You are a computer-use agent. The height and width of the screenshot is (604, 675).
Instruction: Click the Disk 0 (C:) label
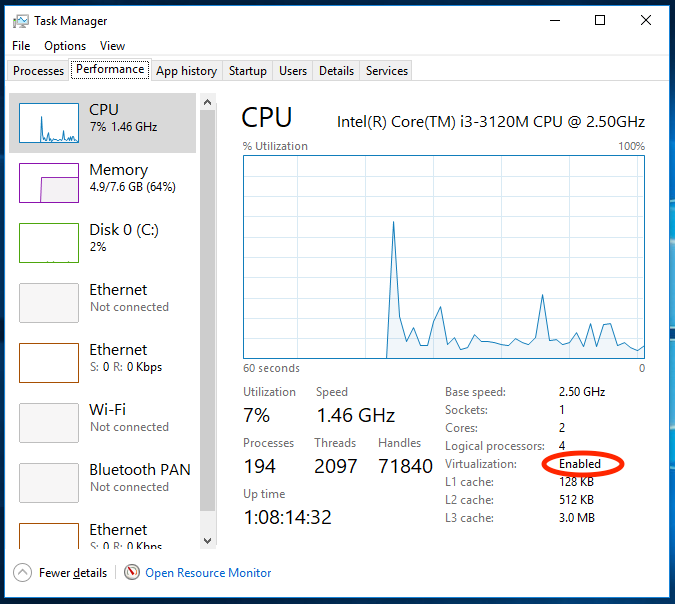click(124, 229)
